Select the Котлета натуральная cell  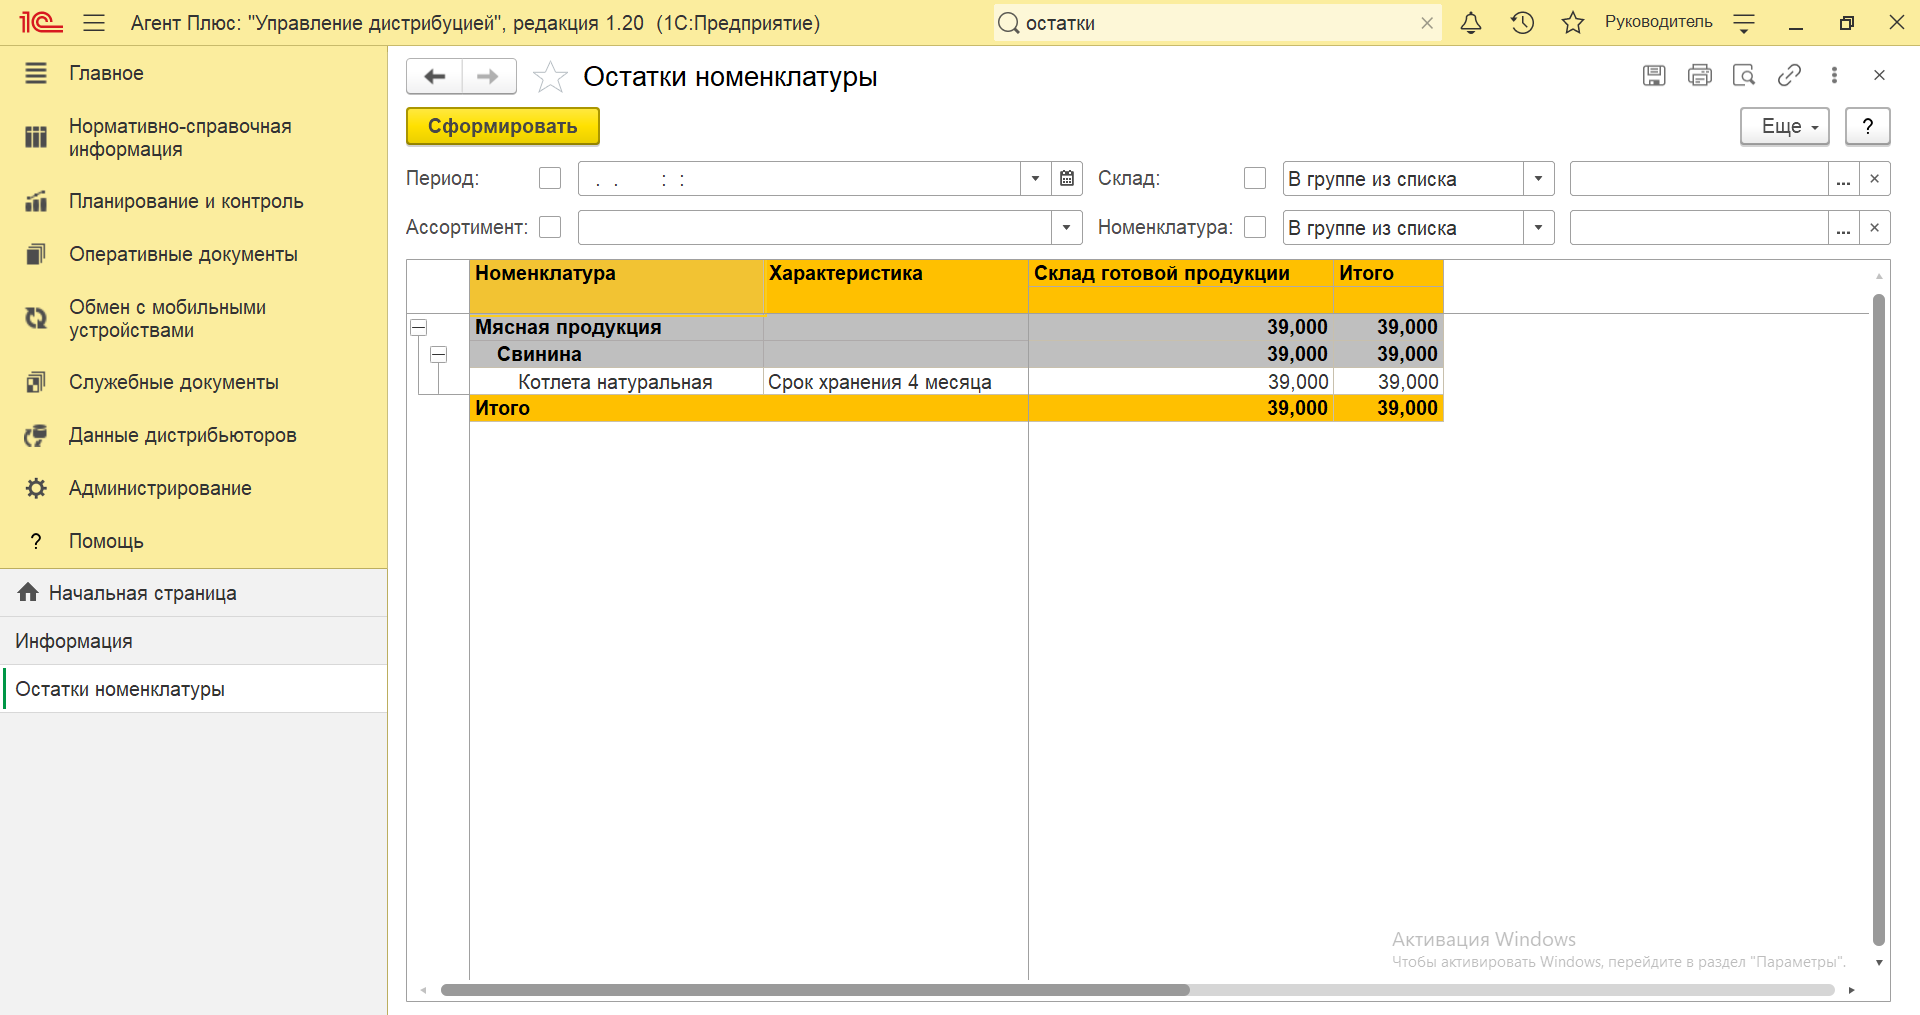click(616, 382)
